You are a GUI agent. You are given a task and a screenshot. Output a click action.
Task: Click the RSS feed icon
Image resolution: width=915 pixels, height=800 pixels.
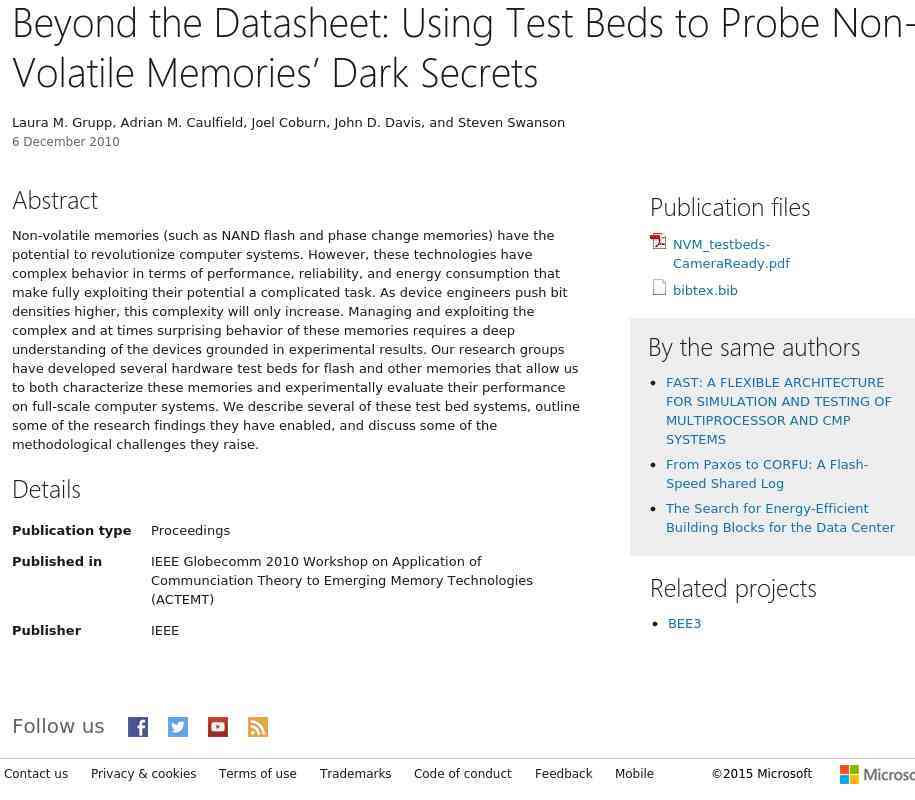258,727
